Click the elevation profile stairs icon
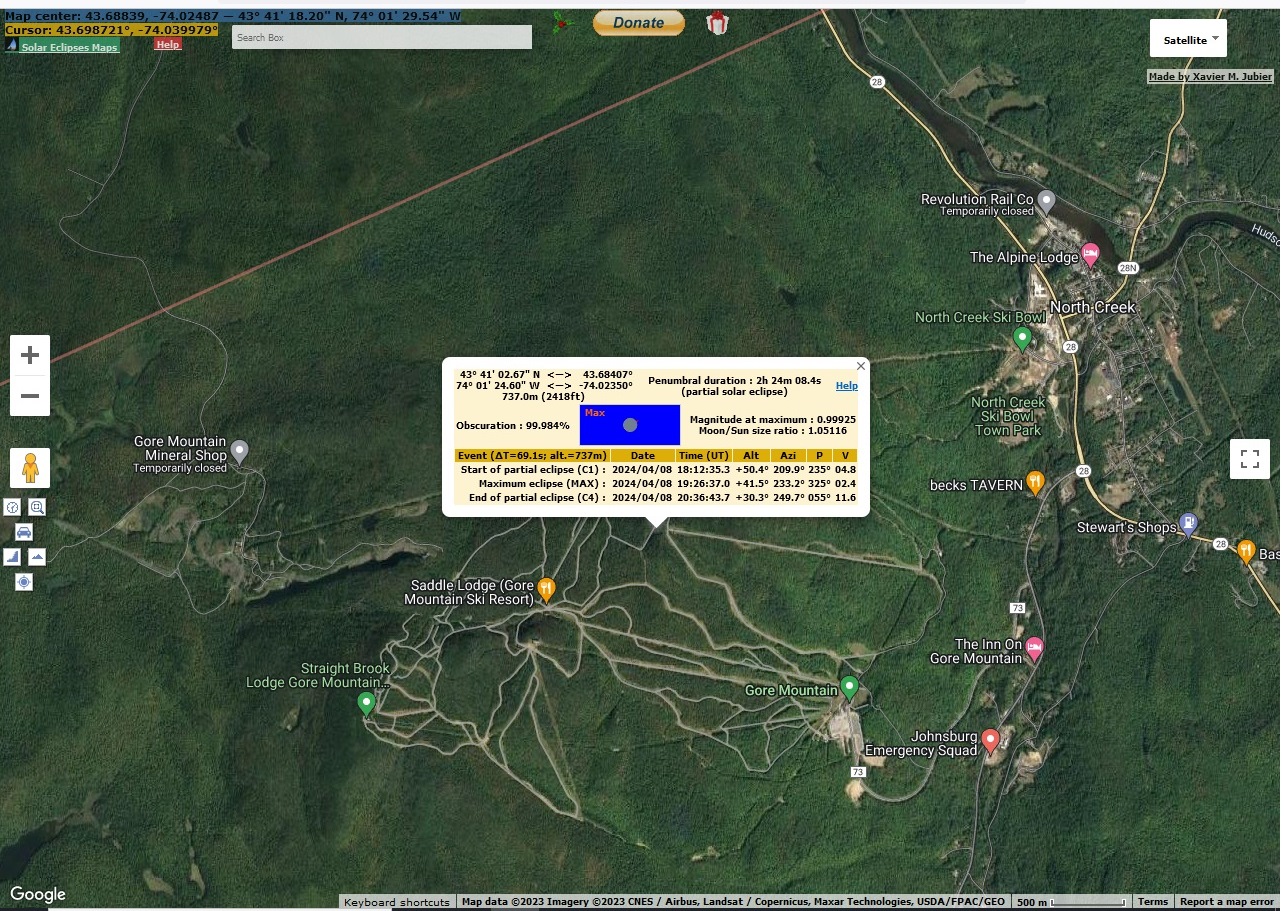 (12, 557)
